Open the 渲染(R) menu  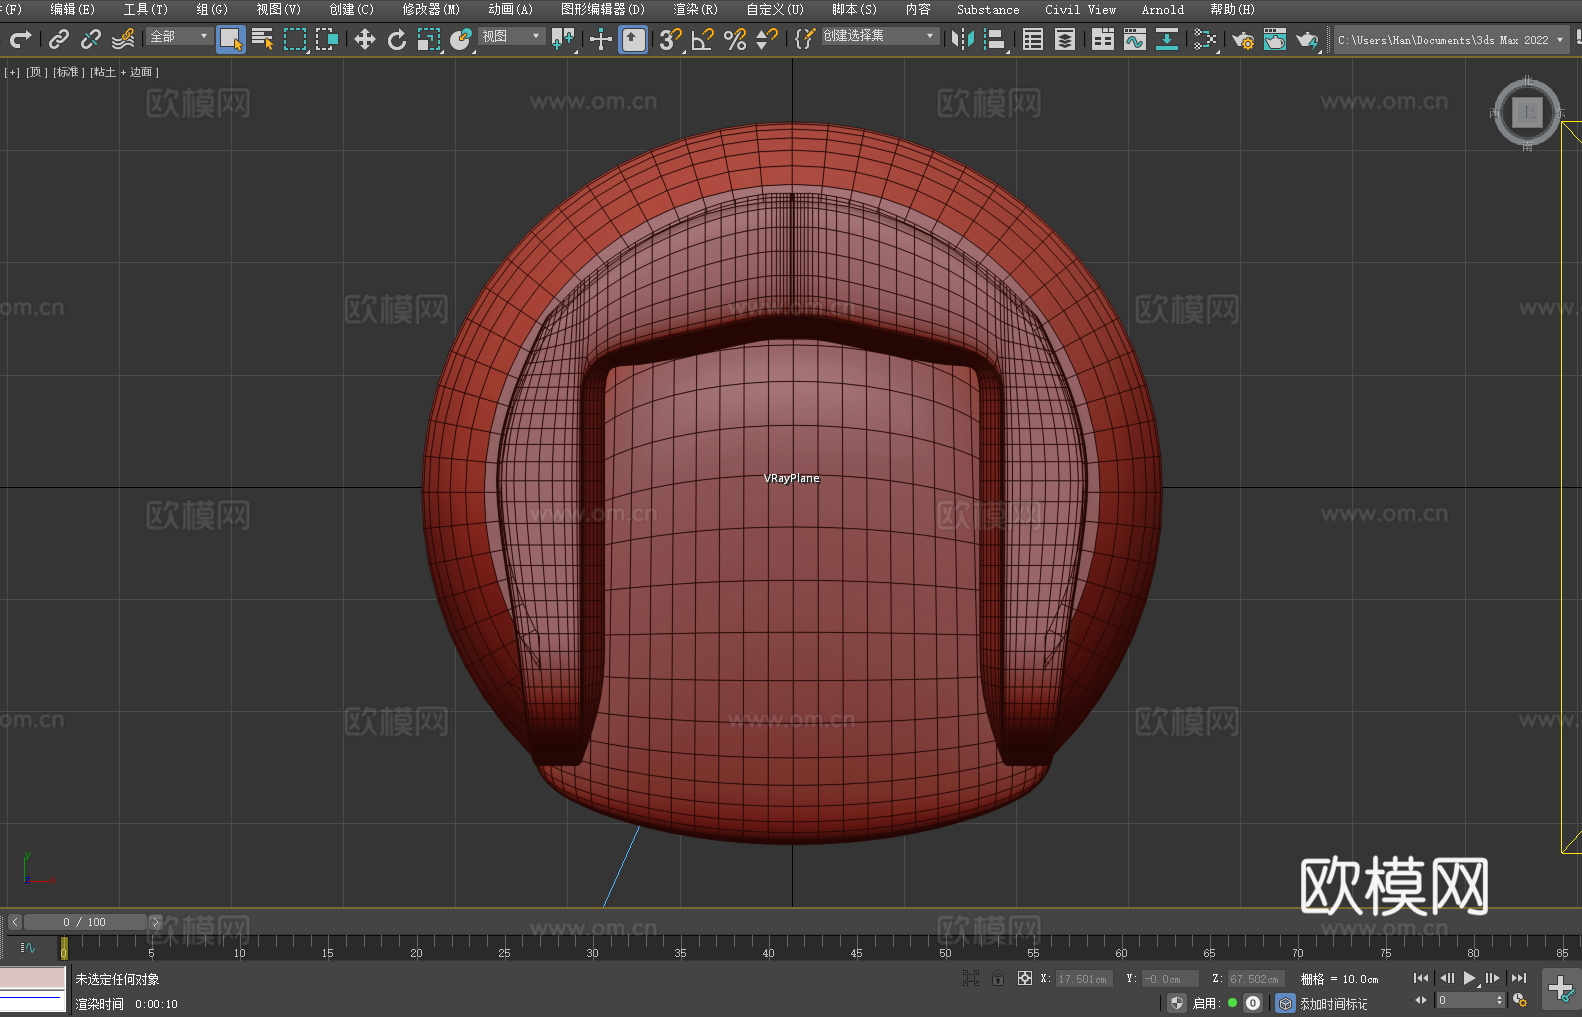[695, 9]
